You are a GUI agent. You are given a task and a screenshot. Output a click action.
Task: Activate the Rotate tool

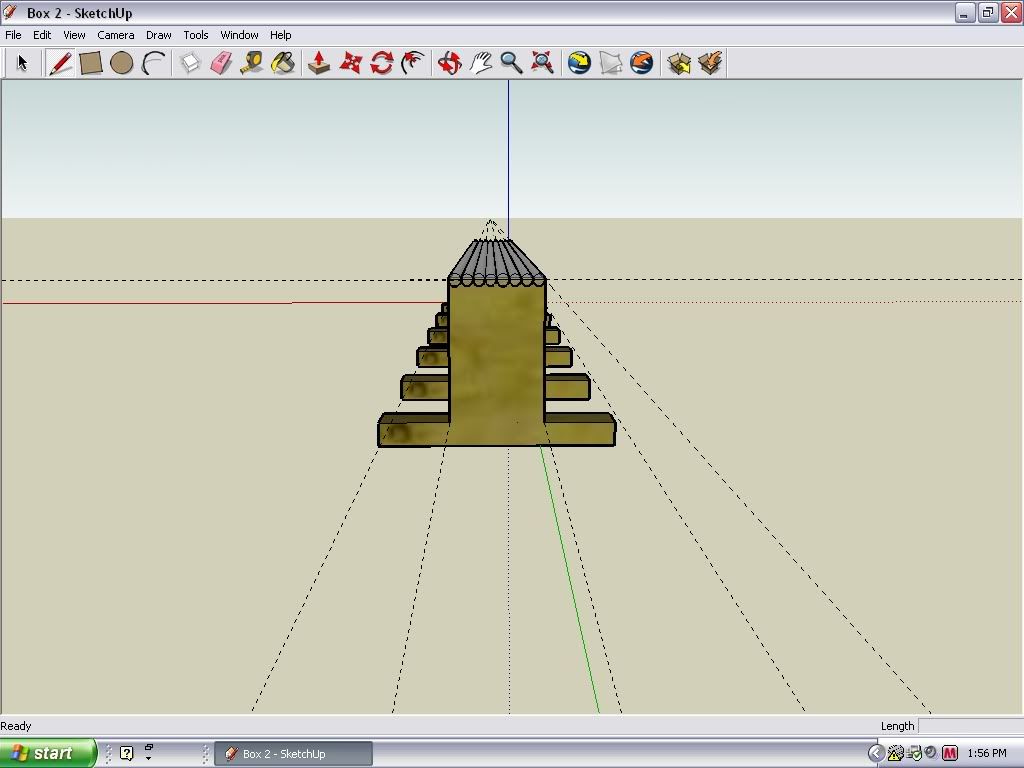coord(381,63)
